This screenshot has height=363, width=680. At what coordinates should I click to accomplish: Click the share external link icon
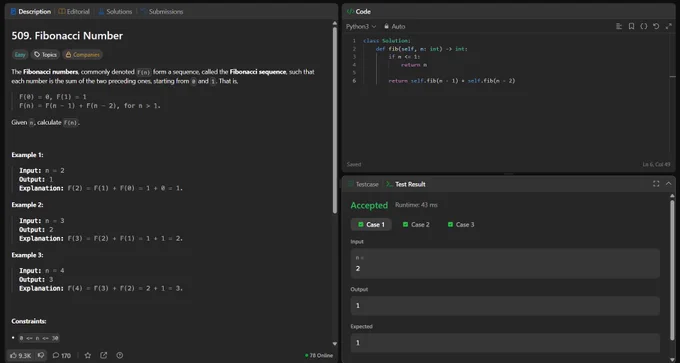click(x=104, y=355)
